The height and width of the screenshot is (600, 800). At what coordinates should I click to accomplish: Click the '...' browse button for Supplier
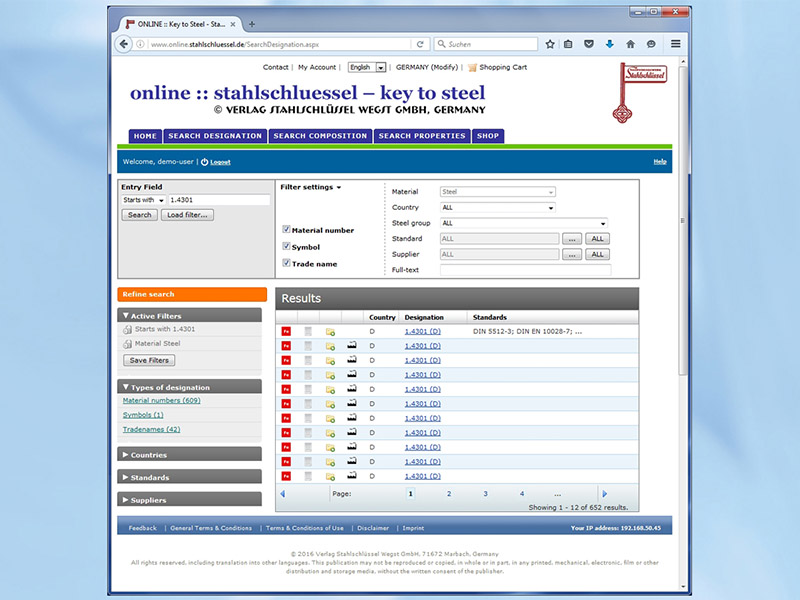click(572, 255)
